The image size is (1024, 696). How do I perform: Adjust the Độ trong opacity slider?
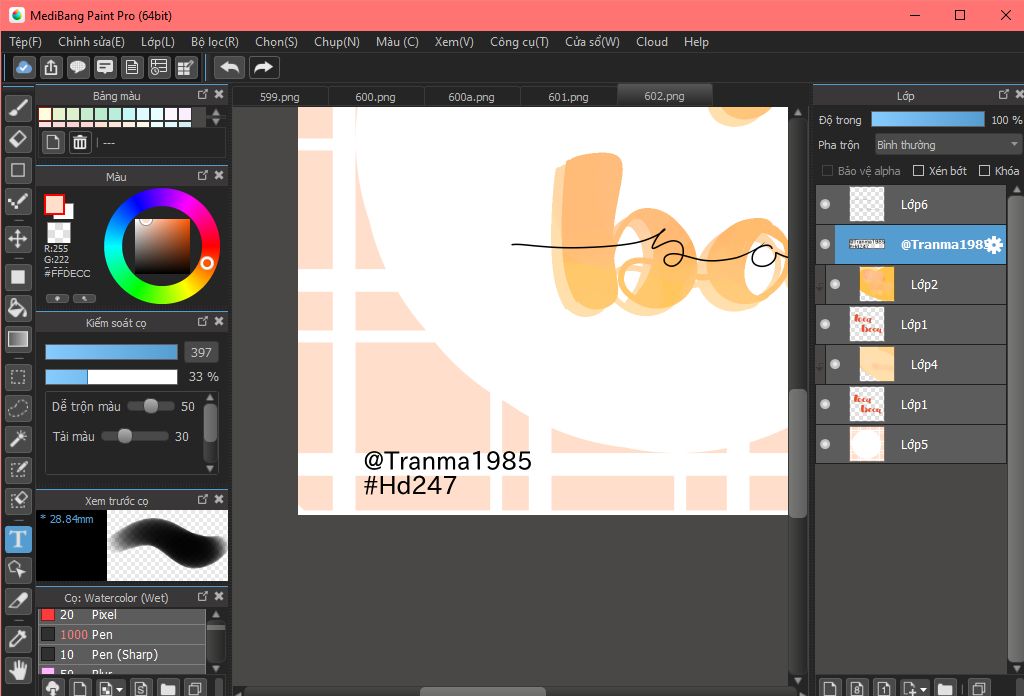point(927,119)
